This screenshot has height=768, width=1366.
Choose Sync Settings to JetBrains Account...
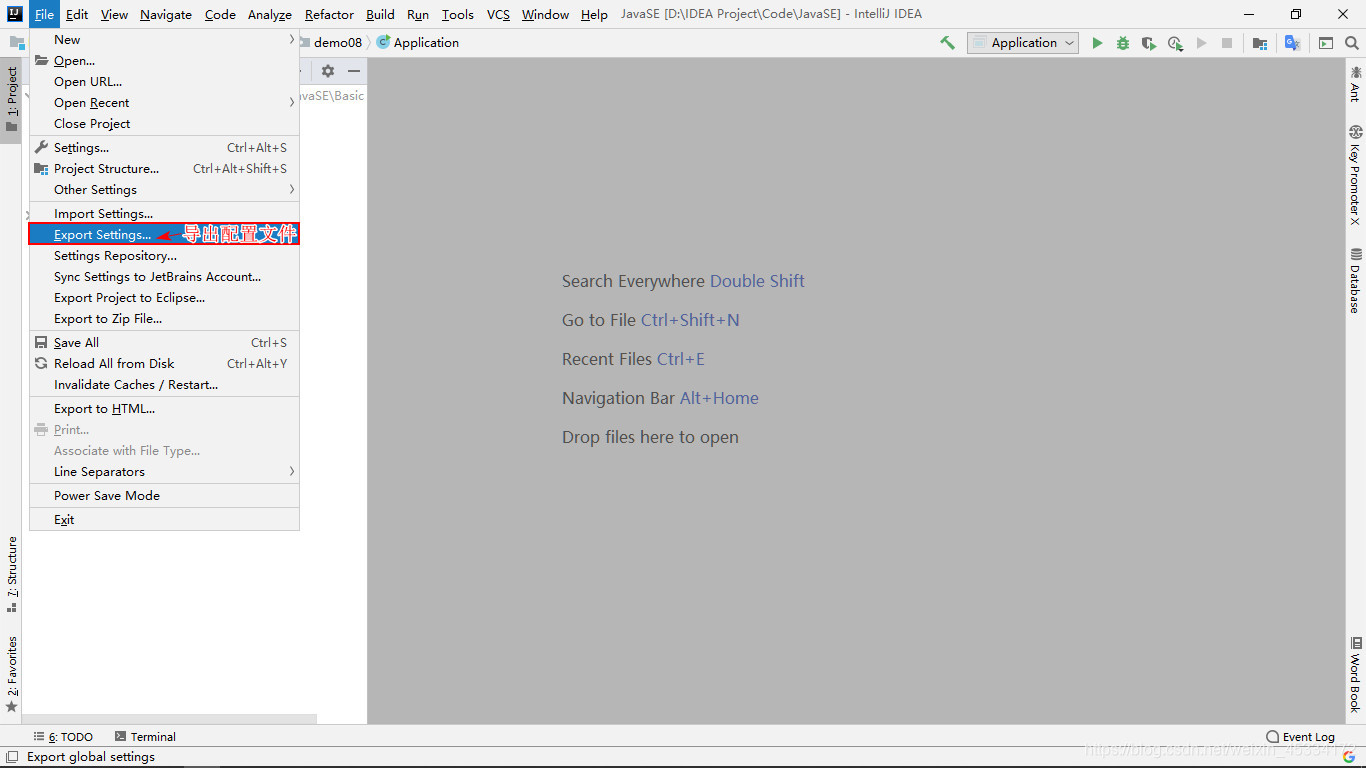pyautogui.click(x=164, y=277)
